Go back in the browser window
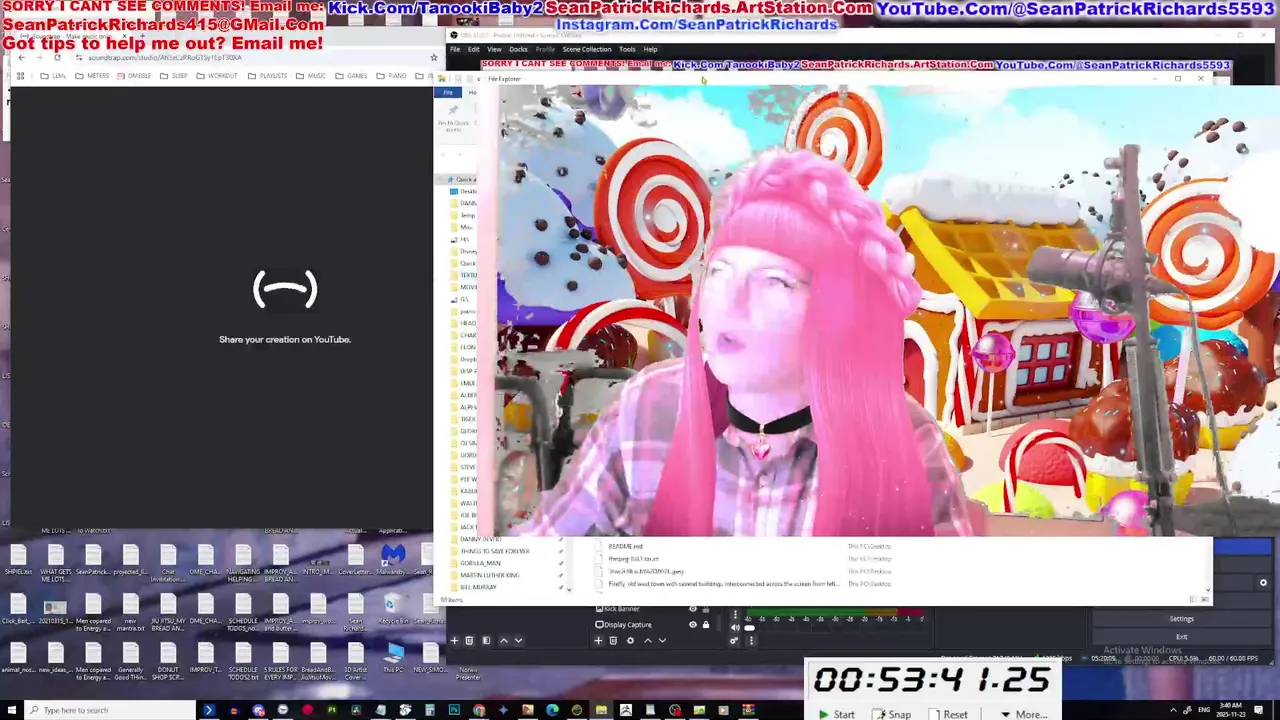The width and height of the screenshot is (1280, 720). [x=21, y=58]
